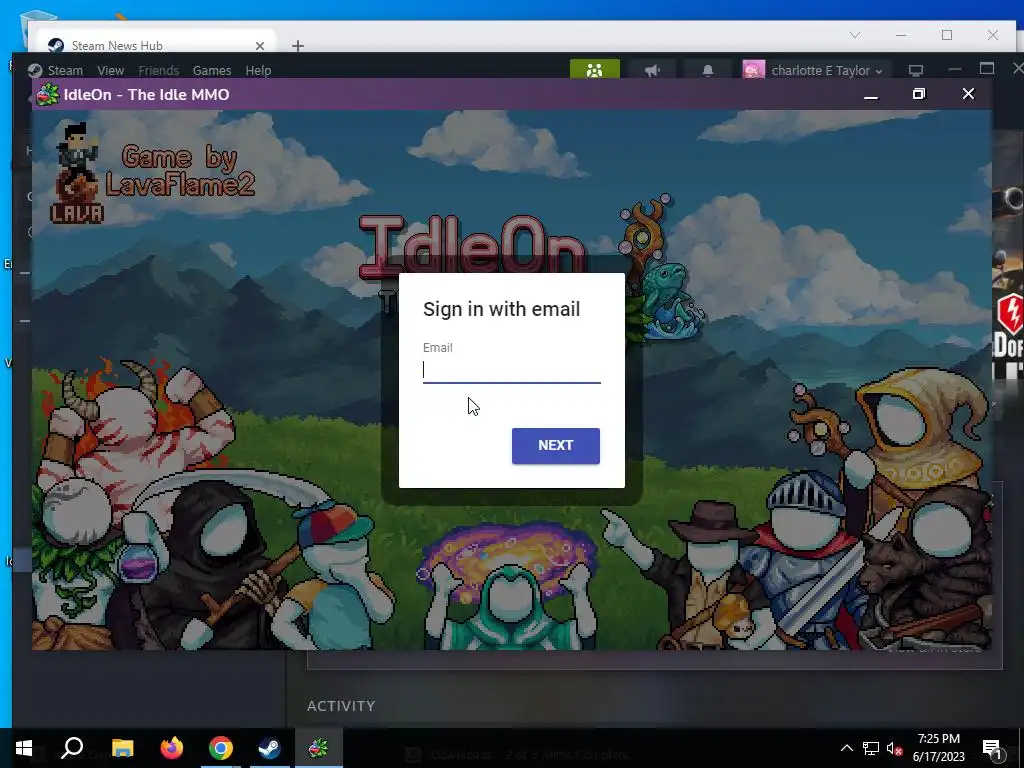The image size is (1024, 768).
Task: Close the IdleOn game window
Action: tap(968, 94)
